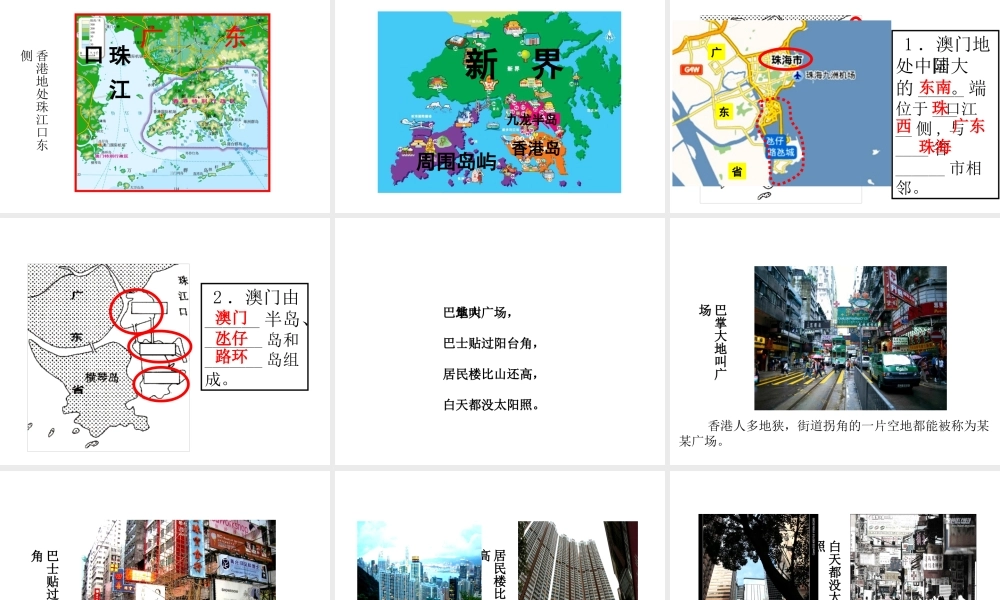Click the 九龙半岛 label
This screenshot has height=600, width=1000.
(x=531, y=119)
